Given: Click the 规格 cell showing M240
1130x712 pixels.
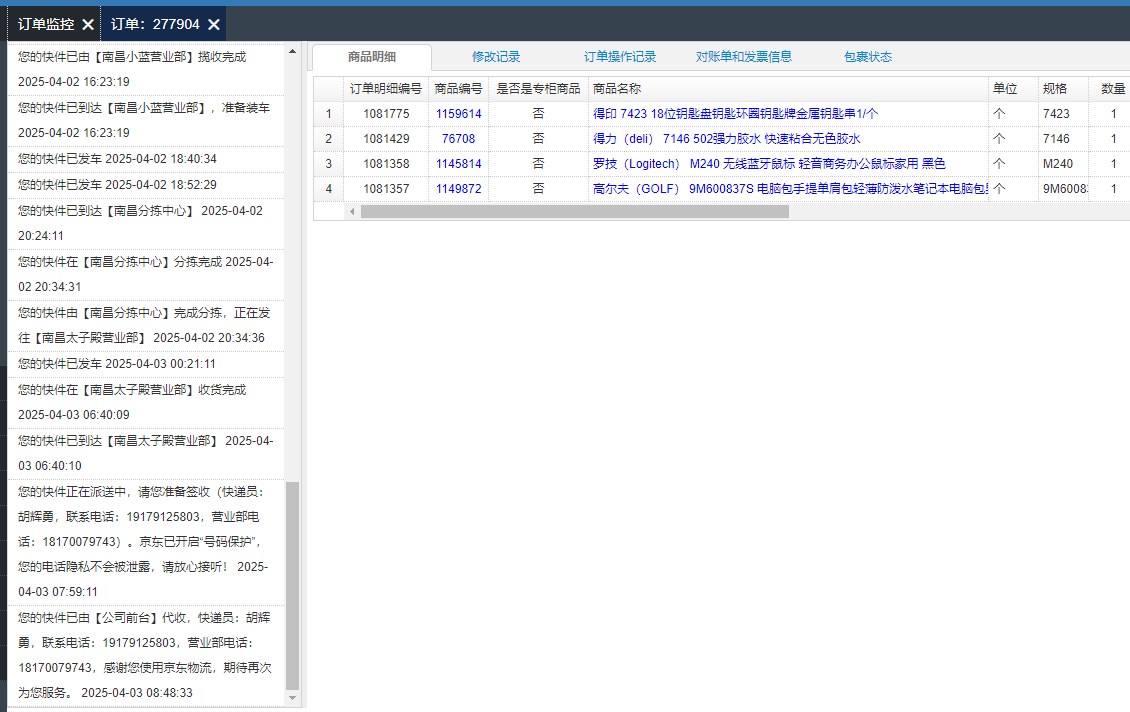Looking at the screenshot, I should tap(1063, 164).
